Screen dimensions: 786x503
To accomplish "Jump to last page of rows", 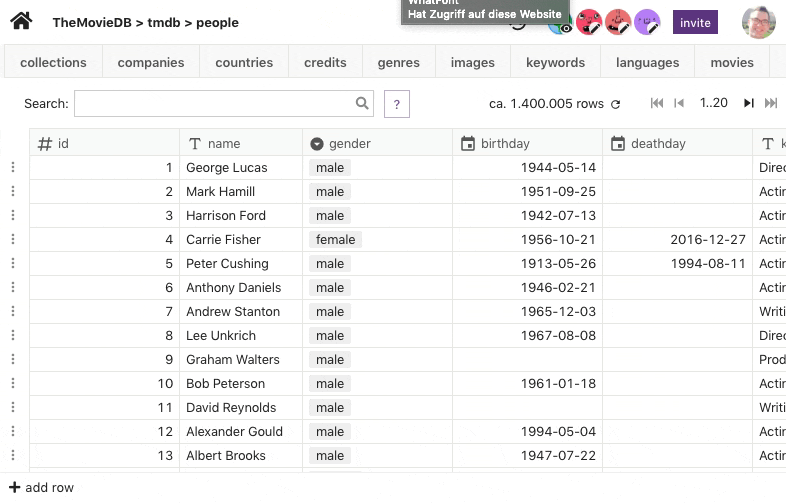I will (771, 103).
